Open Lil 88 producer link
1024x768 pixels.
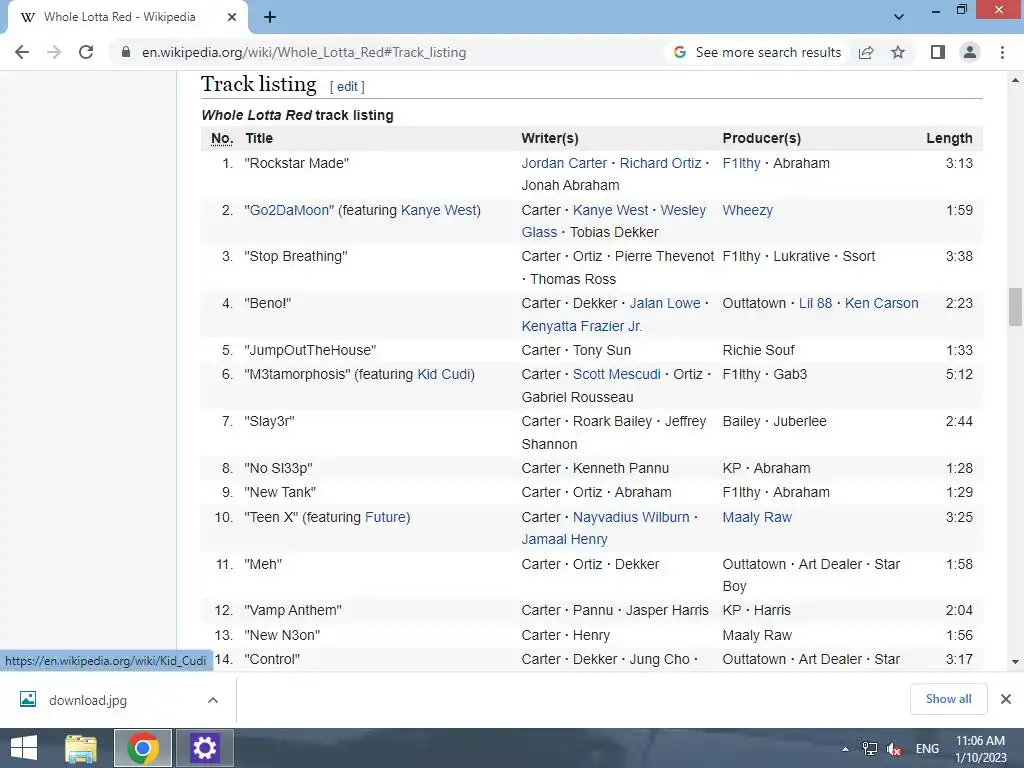816,303
